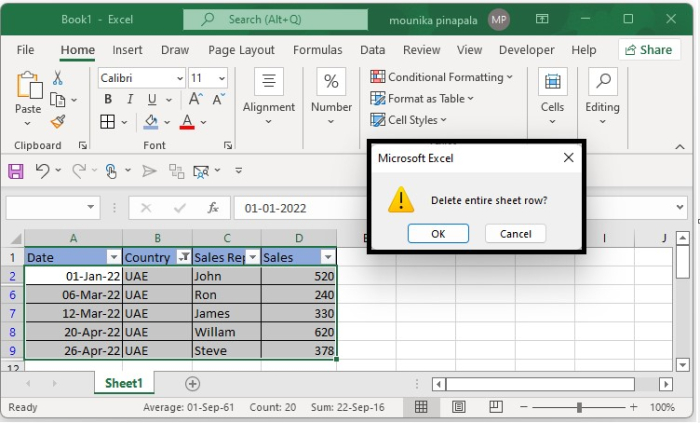Click the Search box in title bar

275,20
